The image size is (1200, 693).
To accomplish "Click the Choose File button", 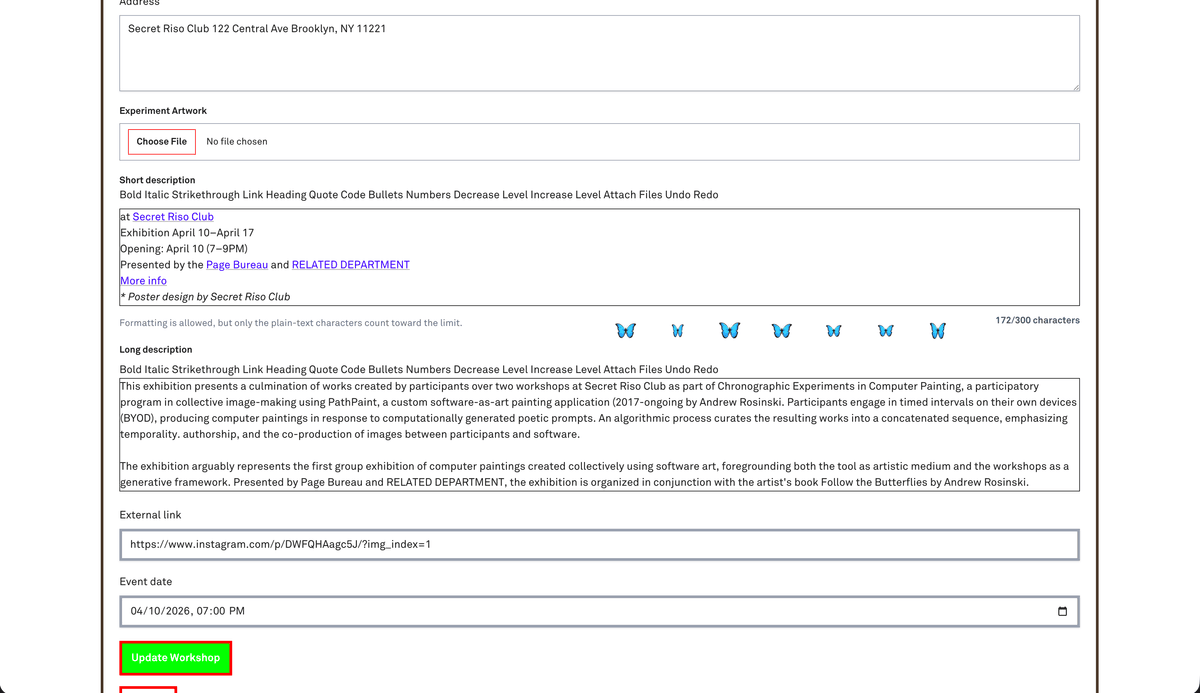I will [x=162, y=142].
